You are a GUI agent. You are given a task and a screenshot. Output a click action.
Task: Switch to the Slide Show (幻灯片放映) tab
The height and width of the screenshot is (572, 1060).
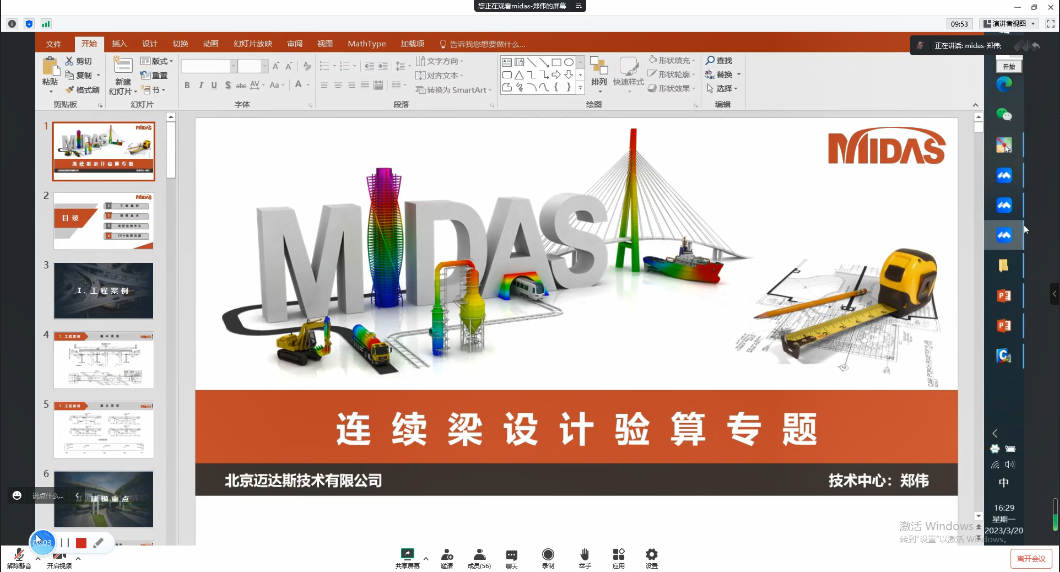[x=253, y=44]
